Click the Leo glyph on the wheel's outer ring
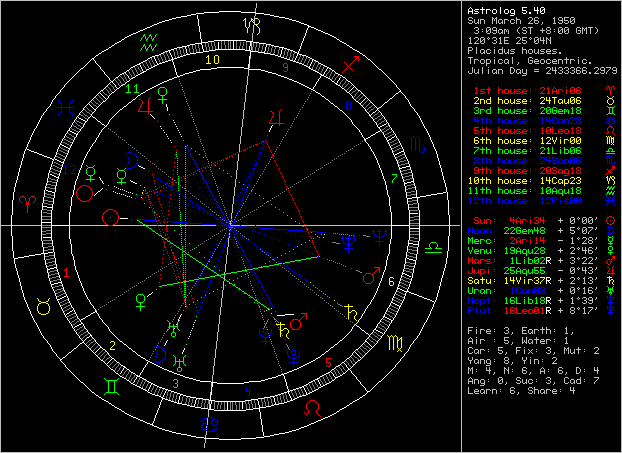The image size is (622, 453). (x=313, y=409)
